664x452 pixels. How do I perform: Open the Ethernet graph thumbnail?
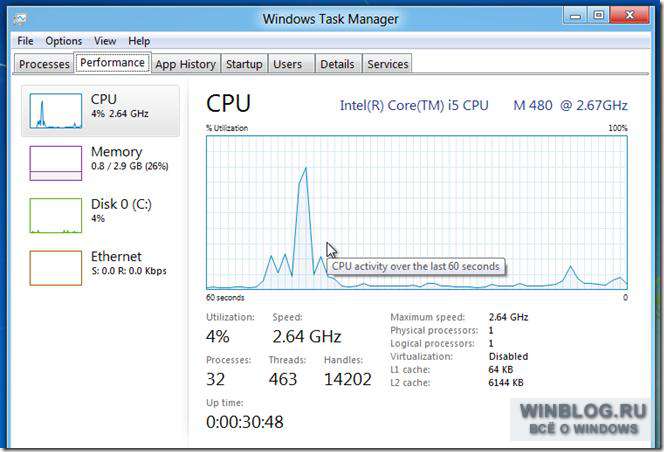point(55,268)
